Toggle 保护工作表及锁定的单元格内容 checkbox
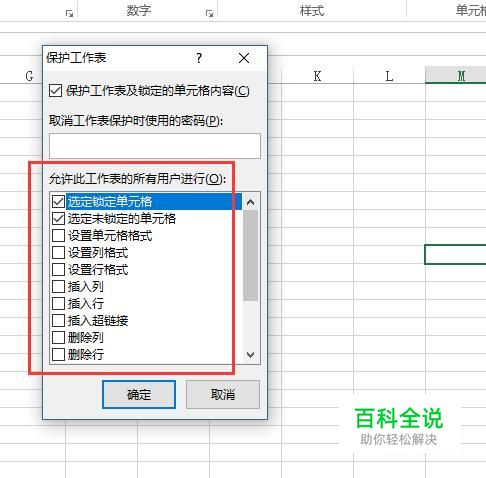The image size is (486, 478). point(55,91)
